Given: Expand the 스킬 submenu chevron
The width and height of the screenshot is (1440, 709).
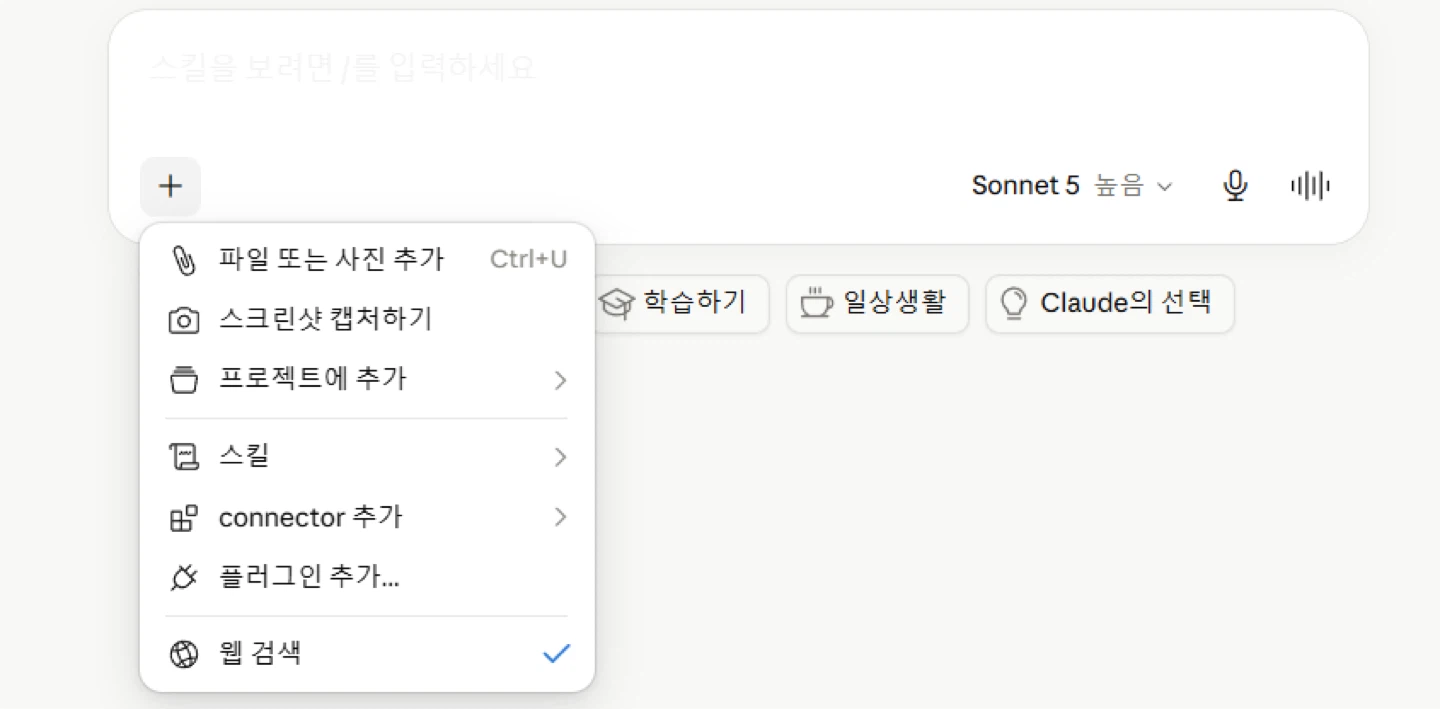Looking at the screenshot, I should pyautogui.click(x=560, y=457).
